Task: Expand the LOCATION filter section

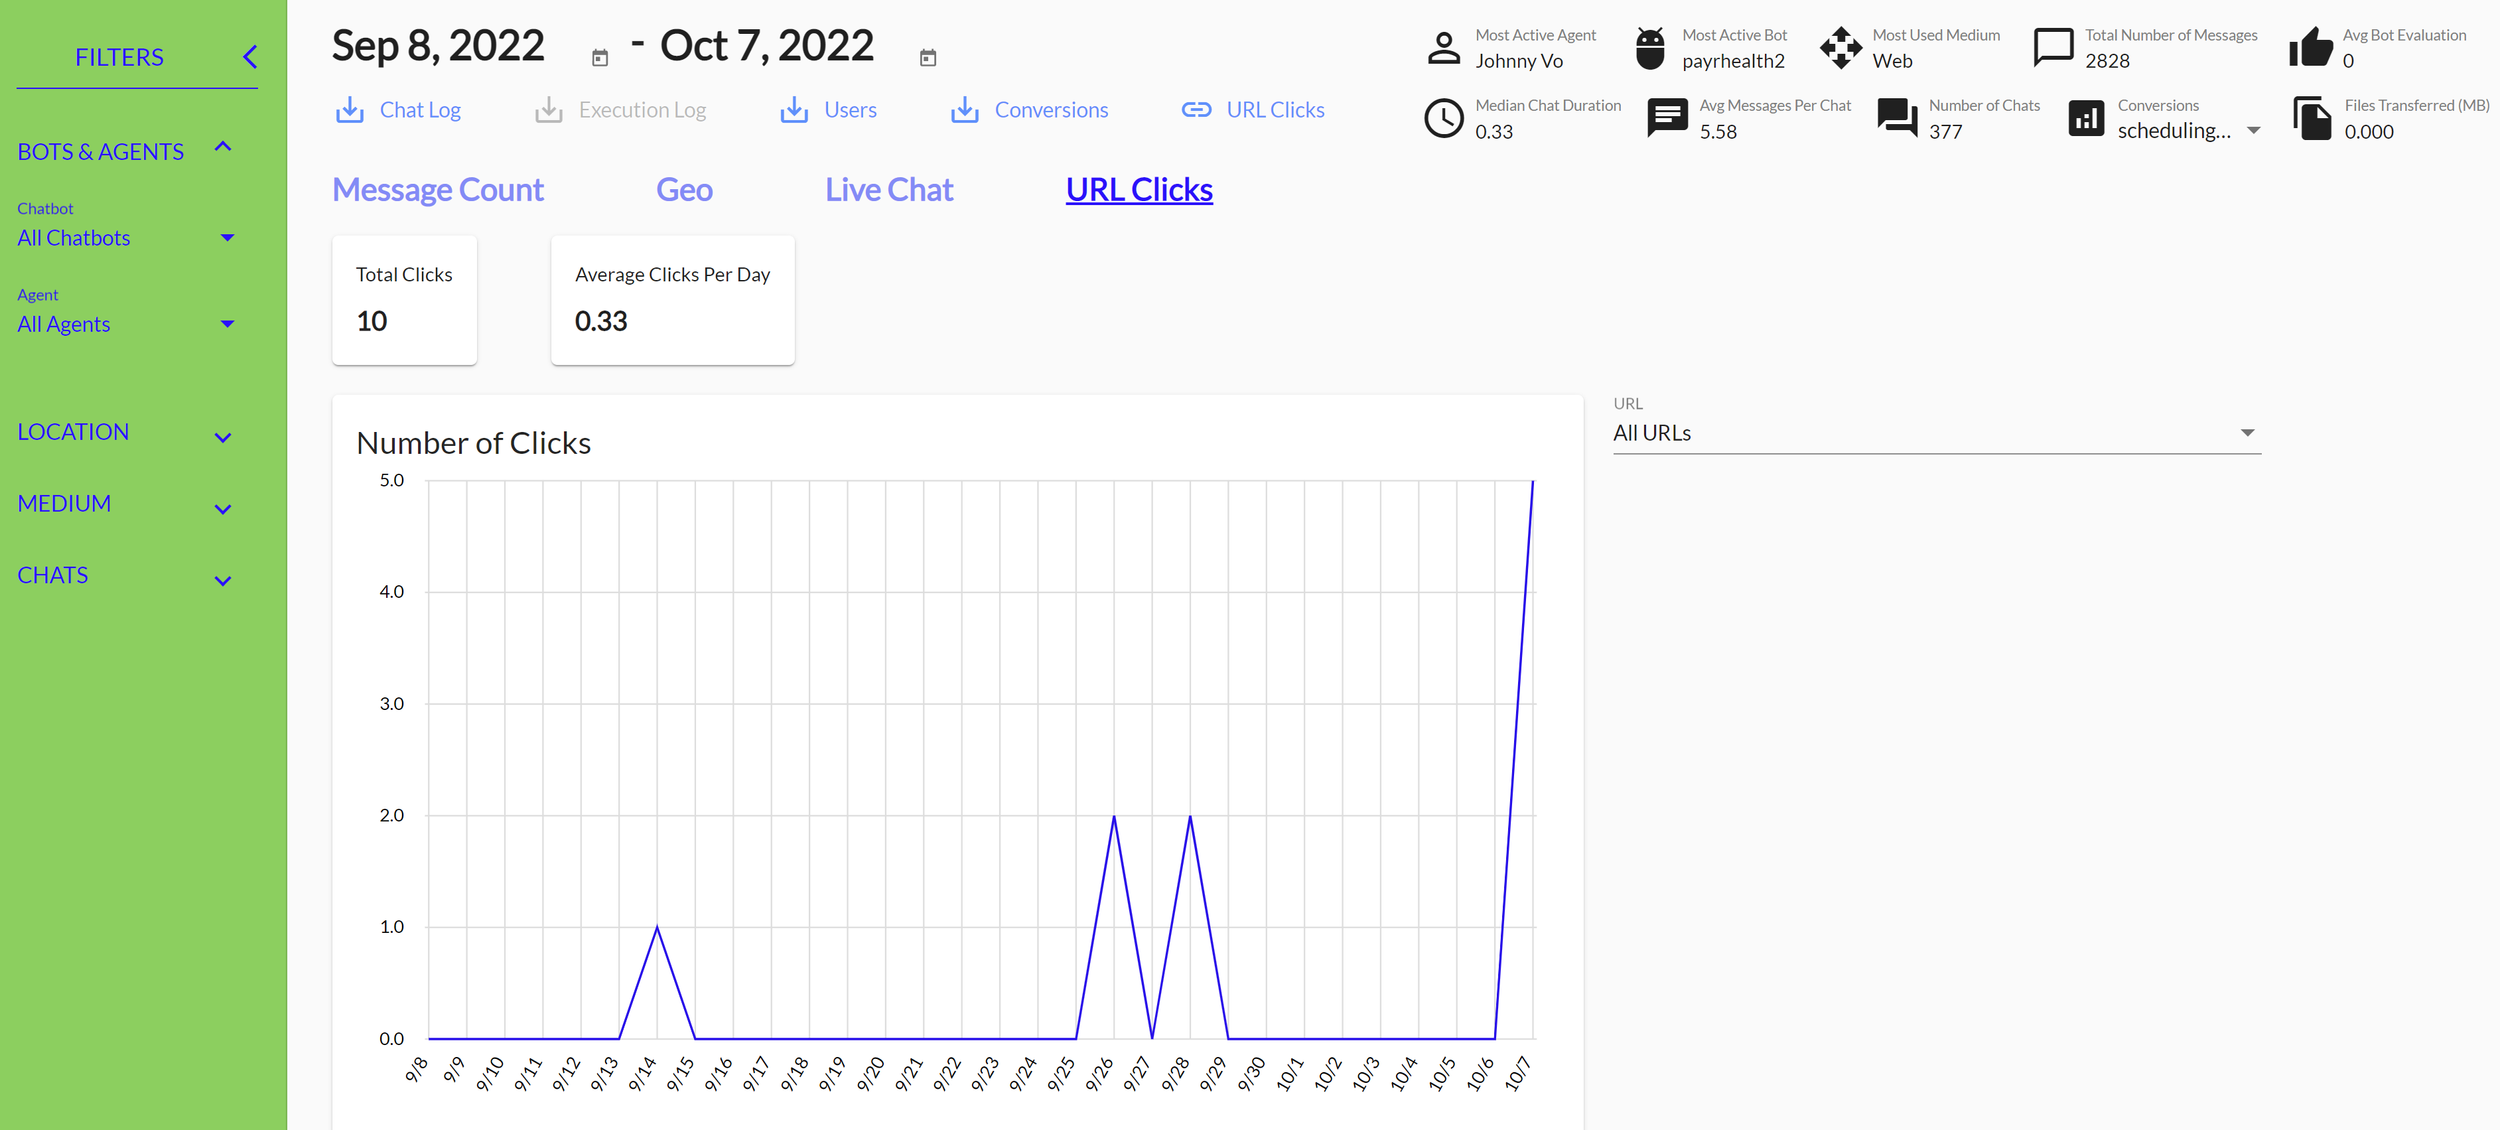Action: pyautogui.click(x=223, y=437)
